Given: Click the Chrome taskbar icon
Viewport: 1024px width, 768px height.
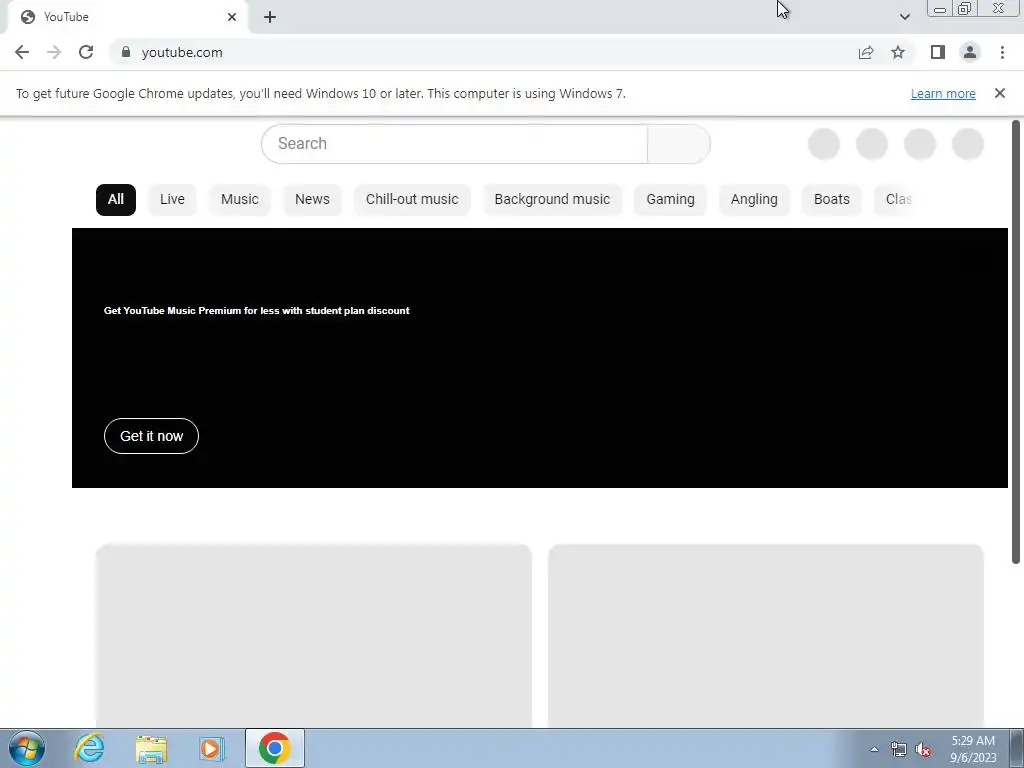Looking at the screenshot, I should [275, 748].
